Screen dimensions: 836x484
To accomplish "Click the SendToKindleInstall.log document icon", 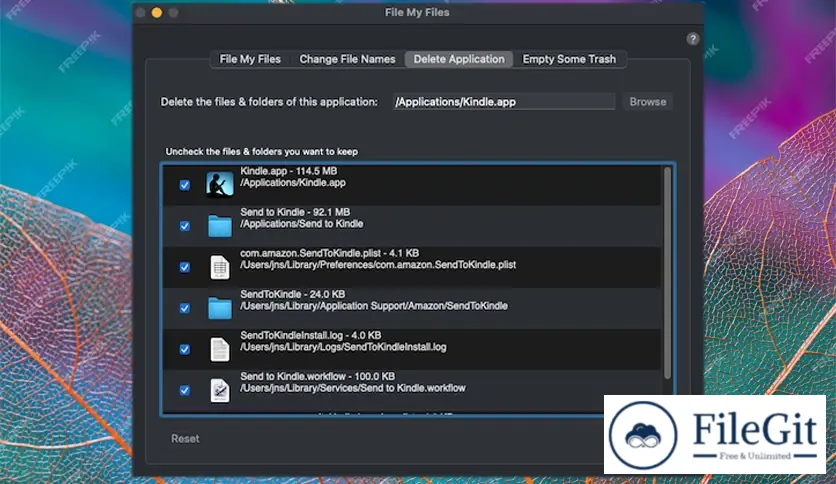I will 220,349.
